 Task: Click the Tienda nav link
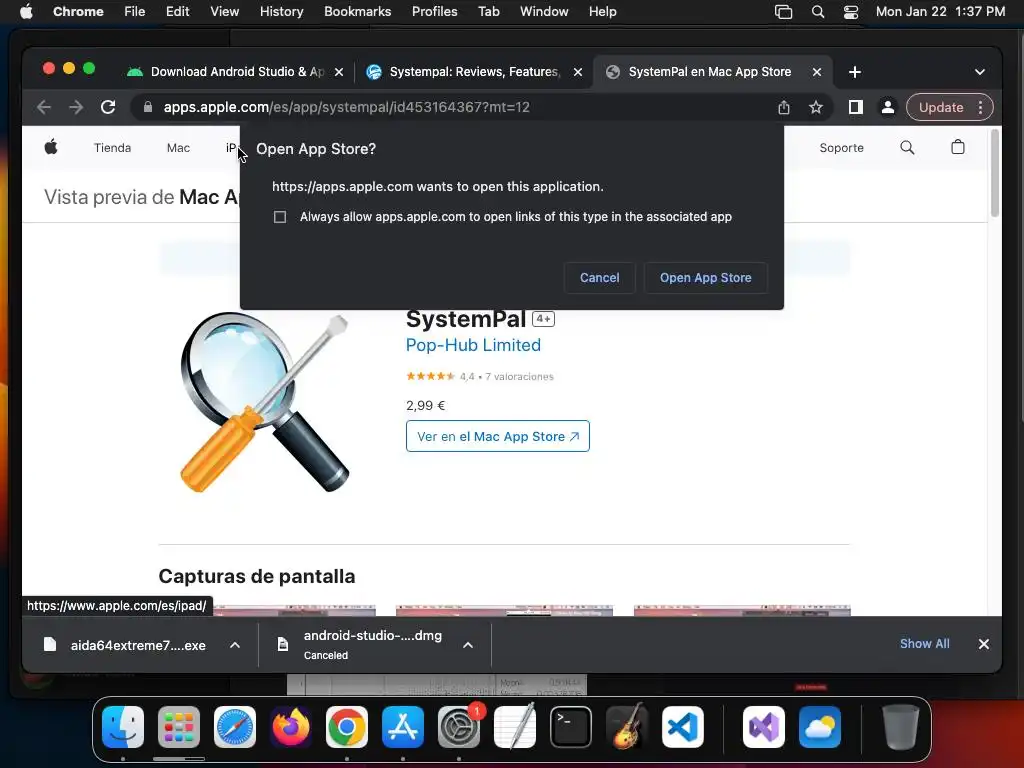(112, 148)
